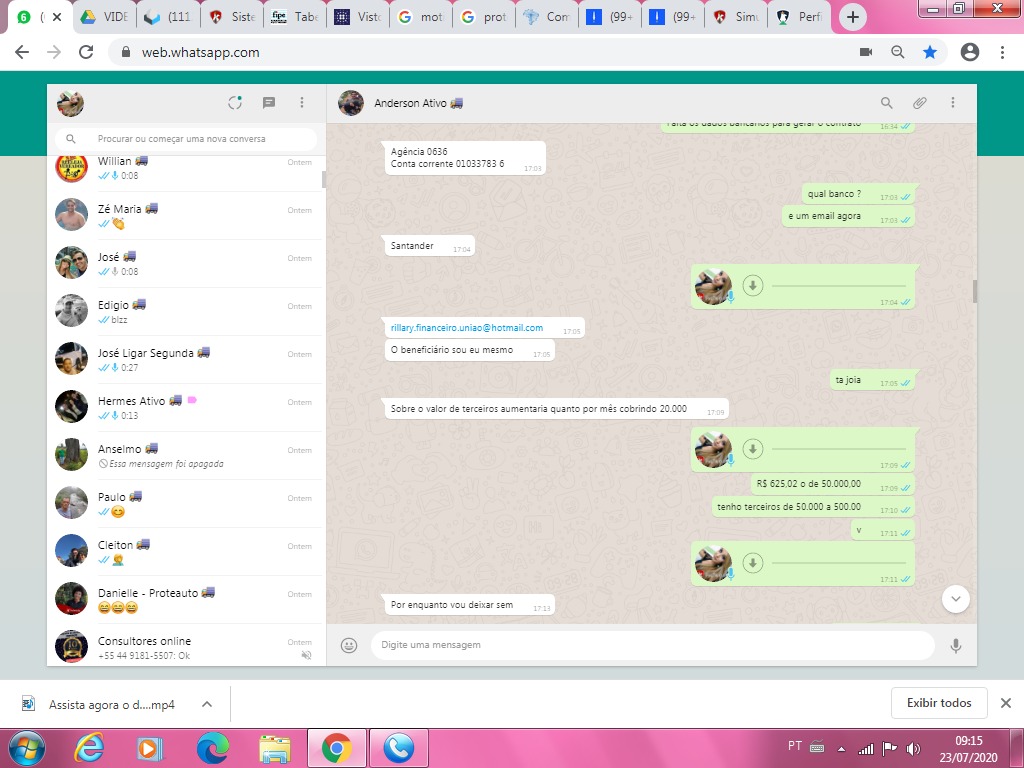The height and width of the screenshot is (768, 1024).
Task: Bookmark this page with the star icon
Action: 930,52
